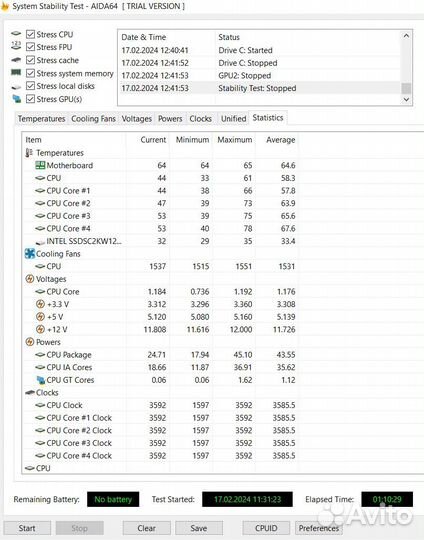Select the 'Stability Test: Stopped' log row
The image size is (424, 540).
[x=260, y=88]
